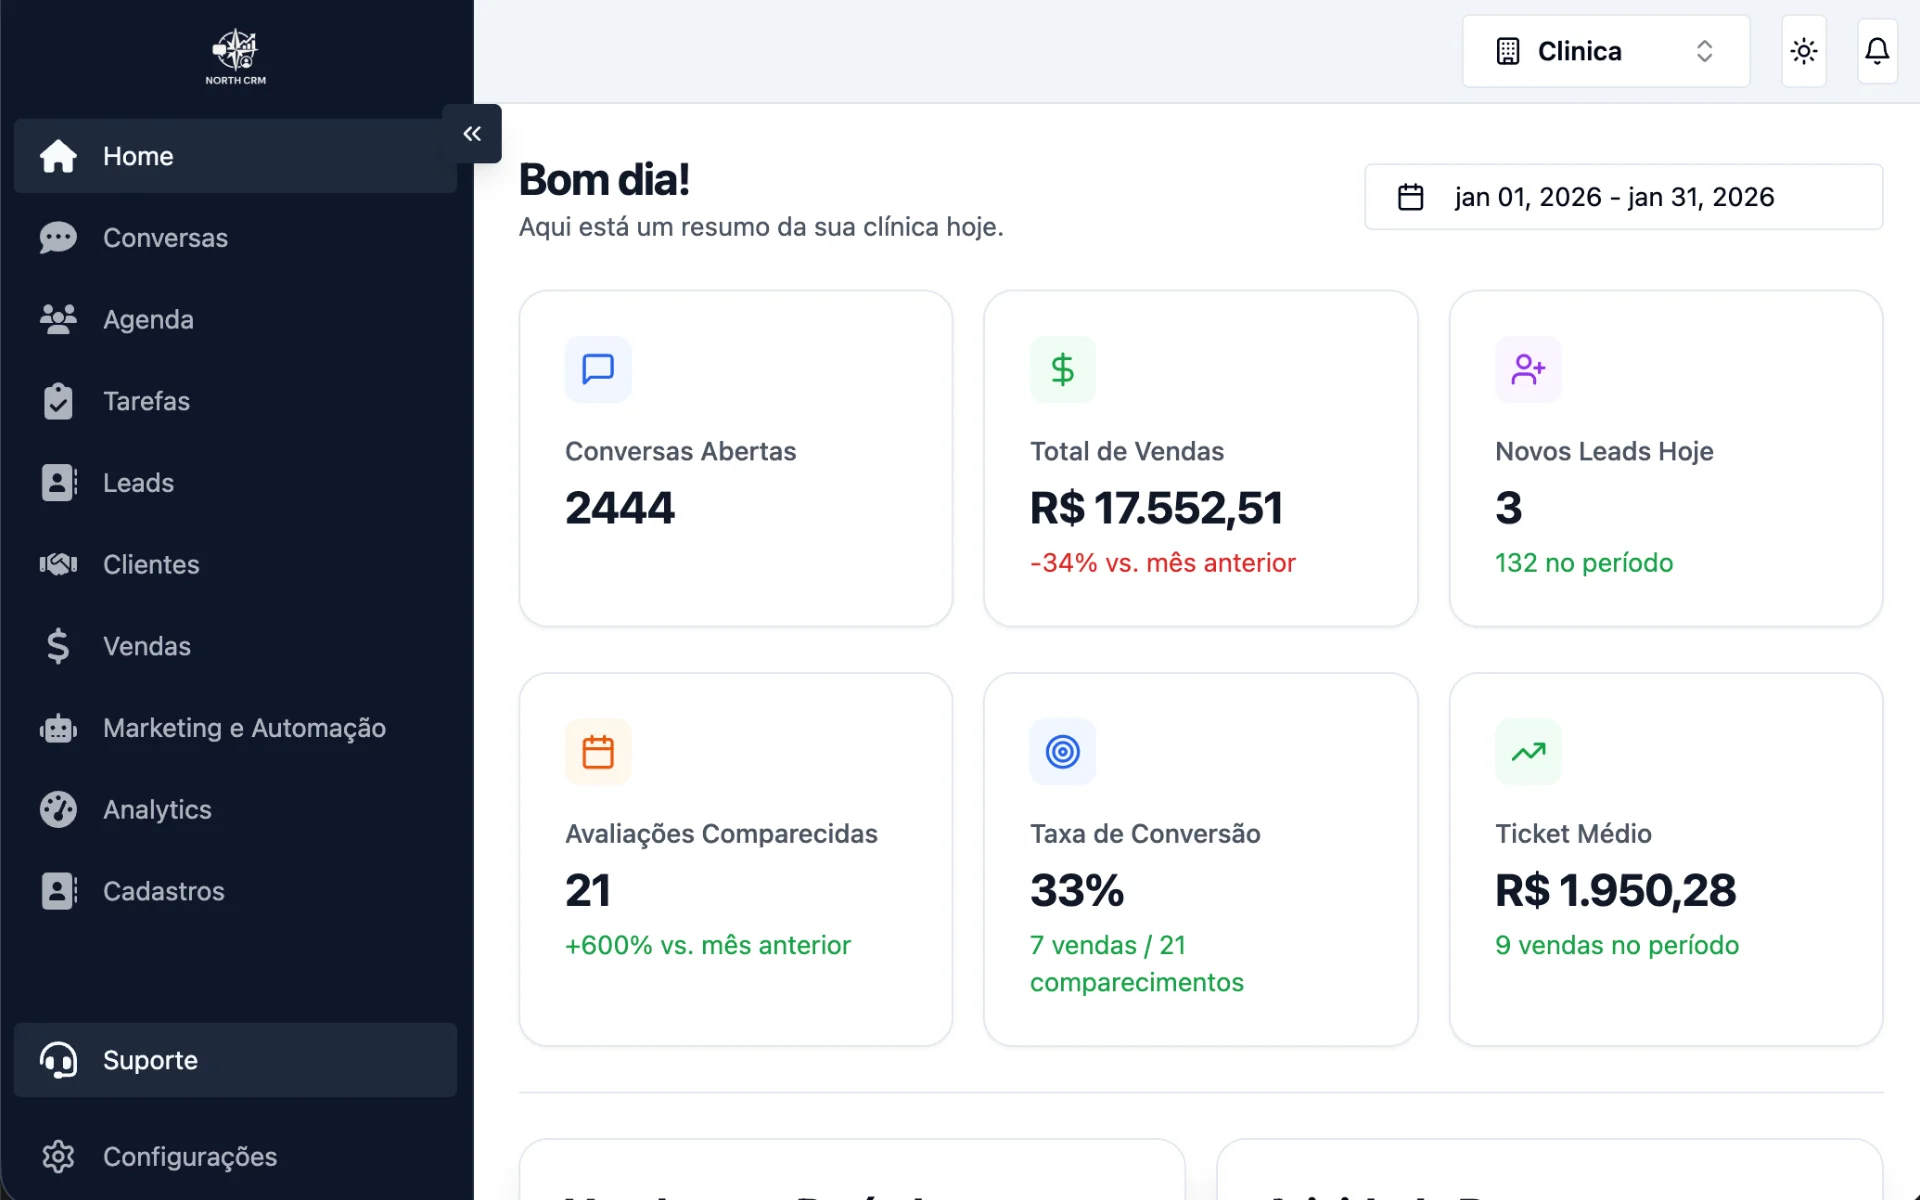Click the Conversas Abertas card
1920x1200 pixels.
click(735, 459)
